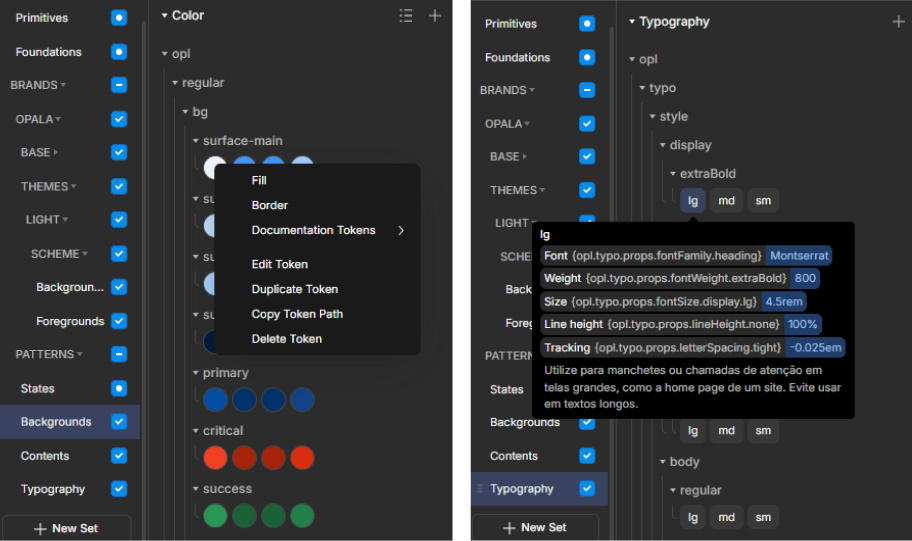Click the plus icon in the Typography header

(897, 22)
